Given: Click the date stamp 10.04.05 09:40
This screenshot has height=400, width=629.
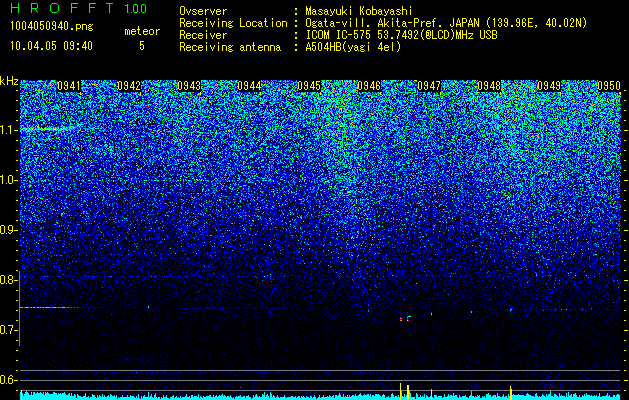Looking at the screenshot, I should [x=51, y=46].
